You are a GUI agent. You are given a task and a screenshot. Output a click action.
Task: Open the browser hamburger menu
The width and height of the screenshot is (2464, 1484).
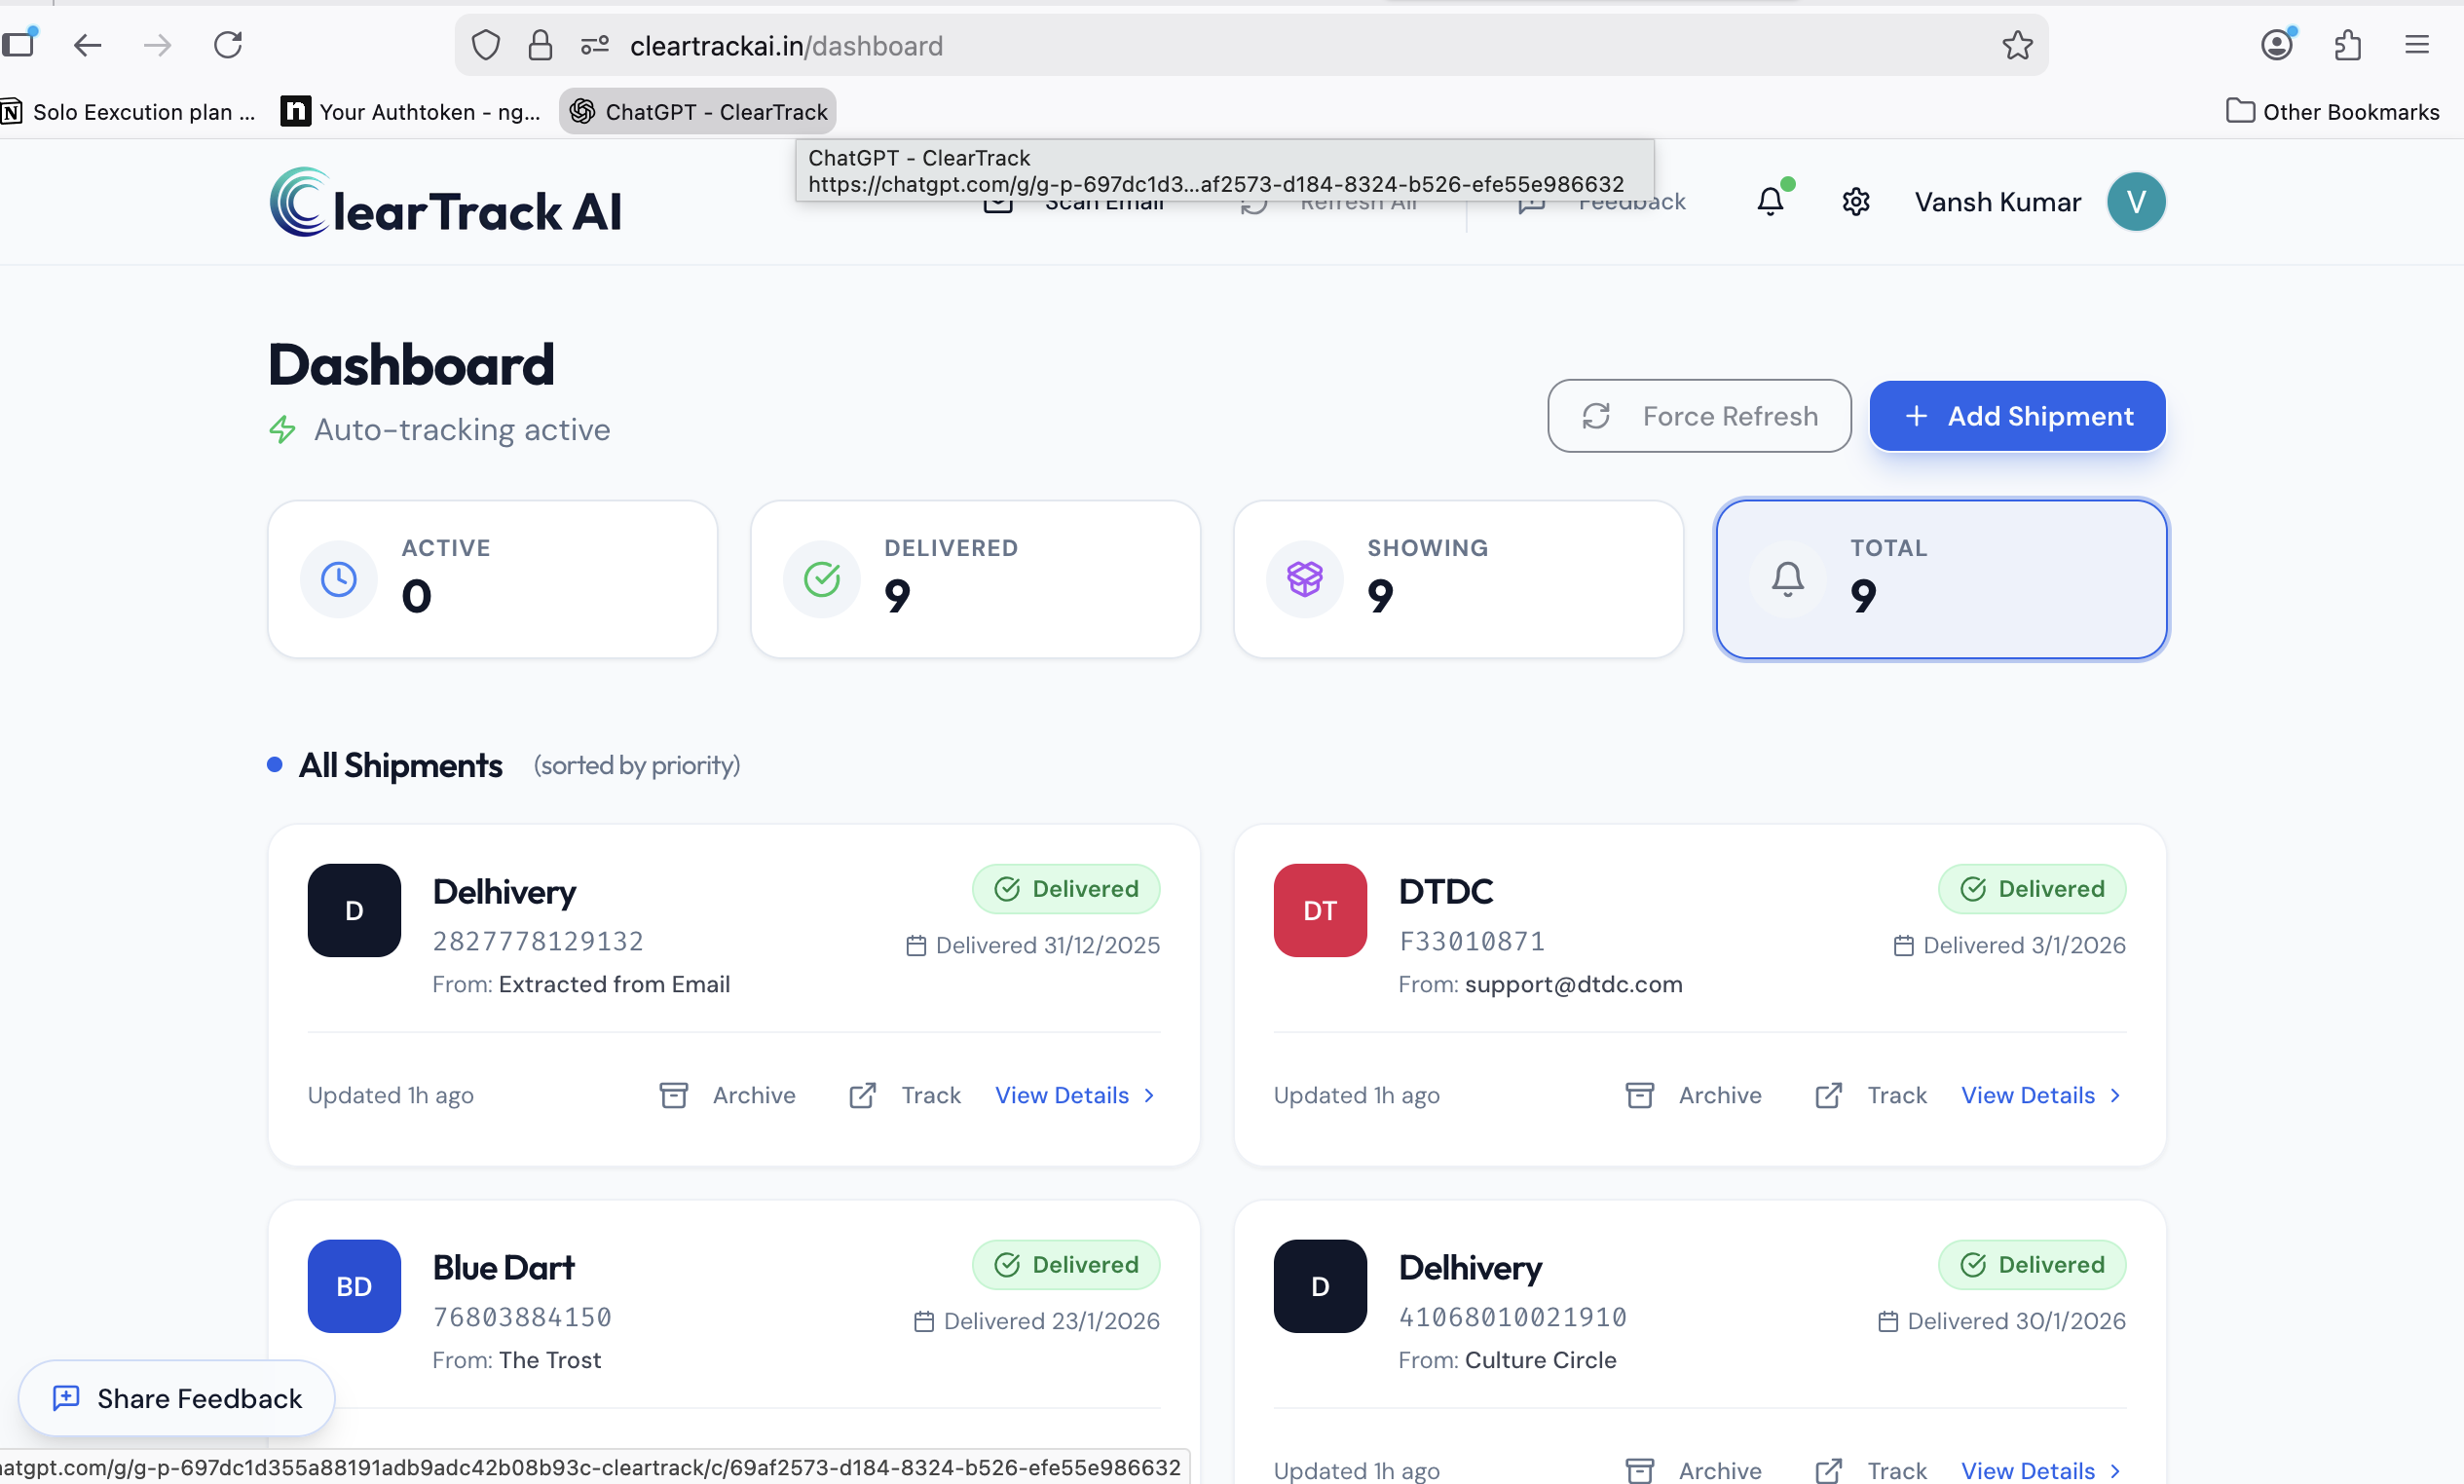(x=2418, y=45)
